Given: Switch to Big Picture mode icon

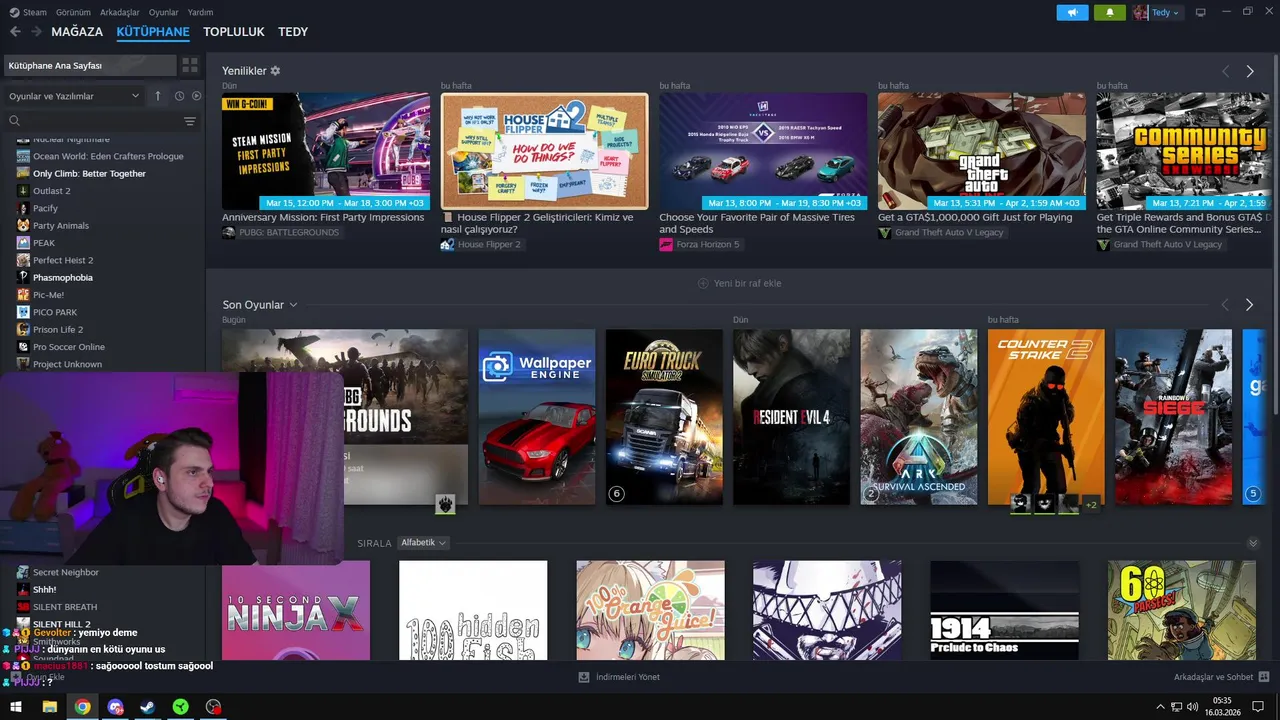Looking at the screenshot, I should tap(1201, 12).
